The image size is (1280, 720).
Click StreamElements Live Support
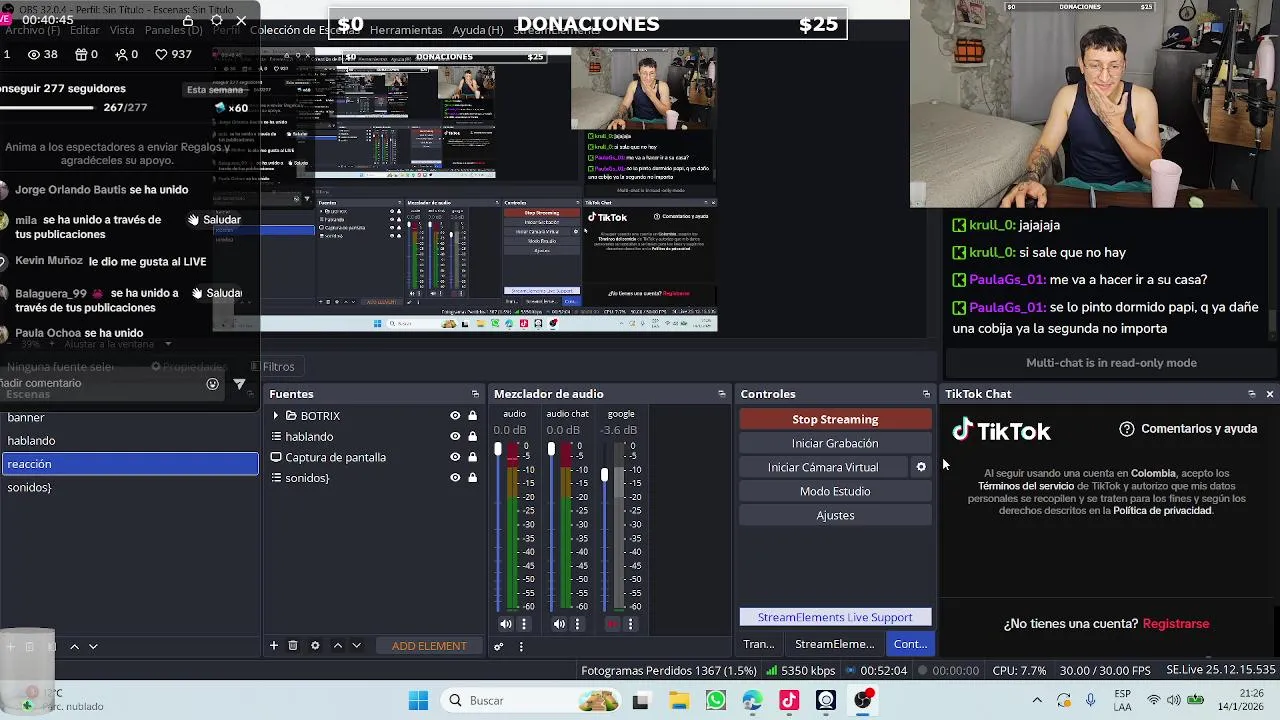pos(835,617)
